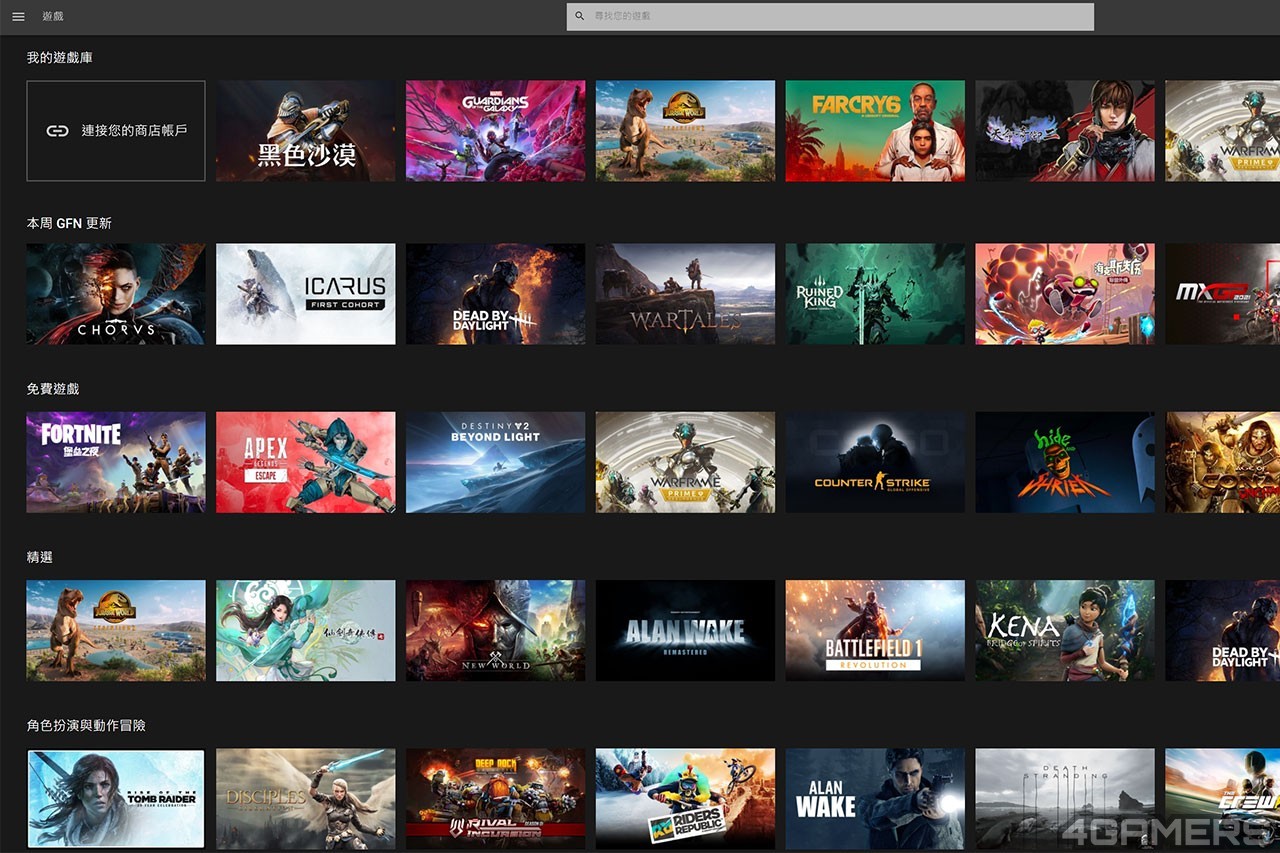
Task: Select the Far Cry 6 game tile
Action: pos(875,131)
